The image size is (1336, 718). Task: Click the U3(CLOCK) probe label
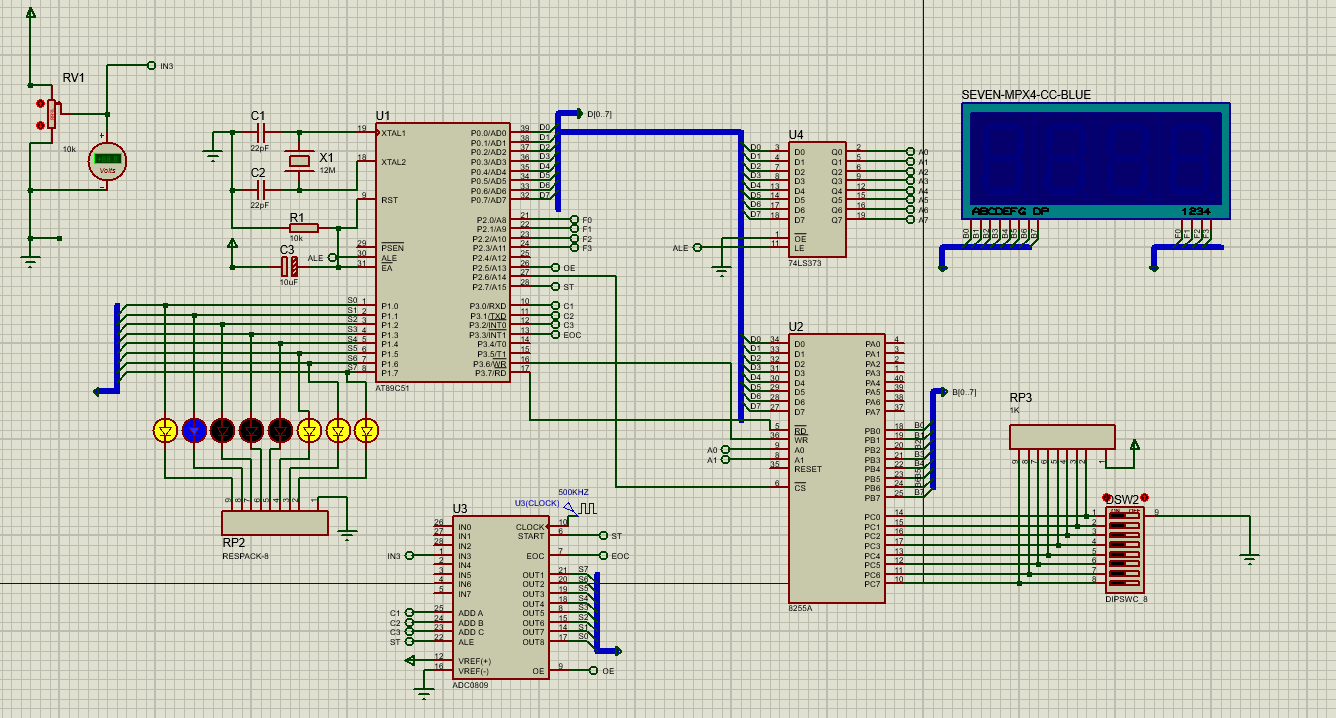tap(537, 503)
